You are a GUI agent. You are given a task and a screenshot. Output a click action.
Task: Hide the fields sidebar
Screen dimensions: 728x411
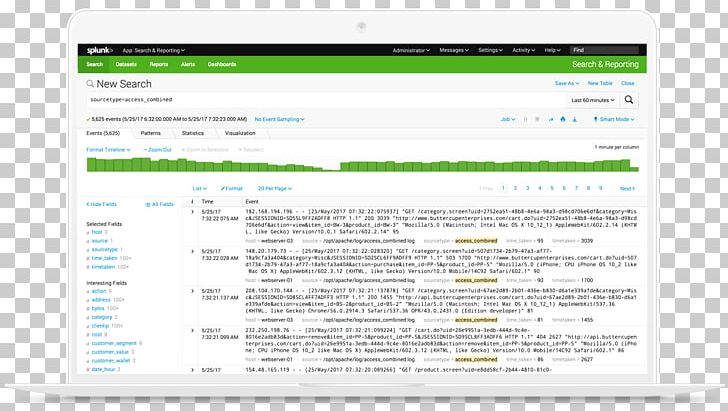coord(102,203)
